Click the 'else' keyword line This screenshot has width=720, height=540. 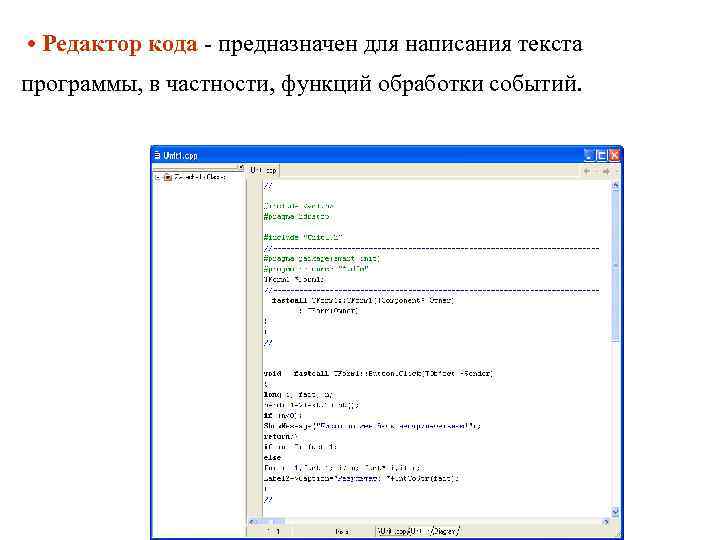[272, 457]
